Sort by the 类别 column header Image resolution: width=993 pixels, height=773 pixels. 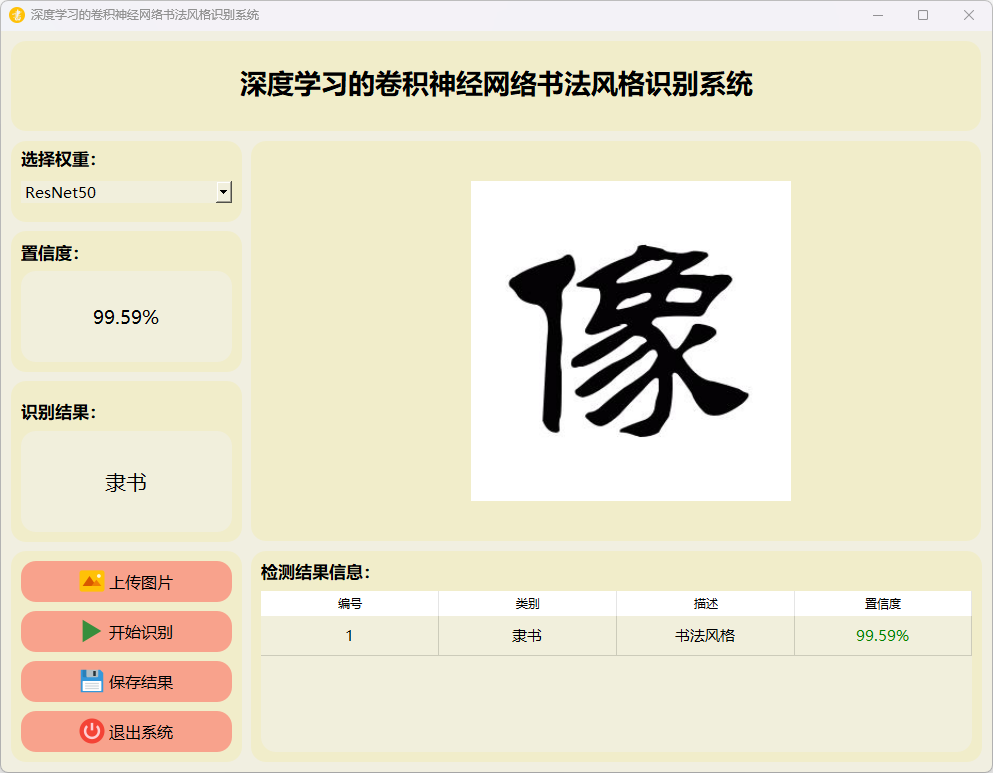click(x=527, y=604)
